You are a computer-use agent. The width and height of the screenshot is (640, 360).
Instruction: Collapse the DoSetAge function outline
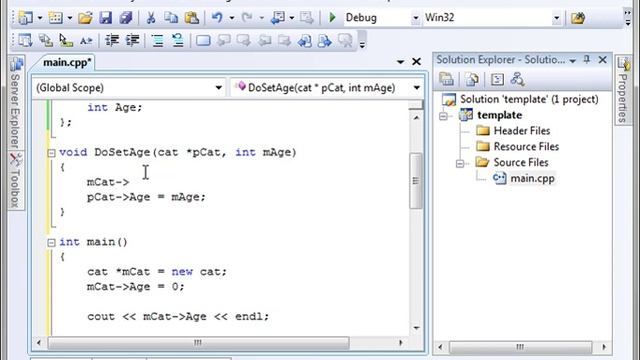point(51,153)
